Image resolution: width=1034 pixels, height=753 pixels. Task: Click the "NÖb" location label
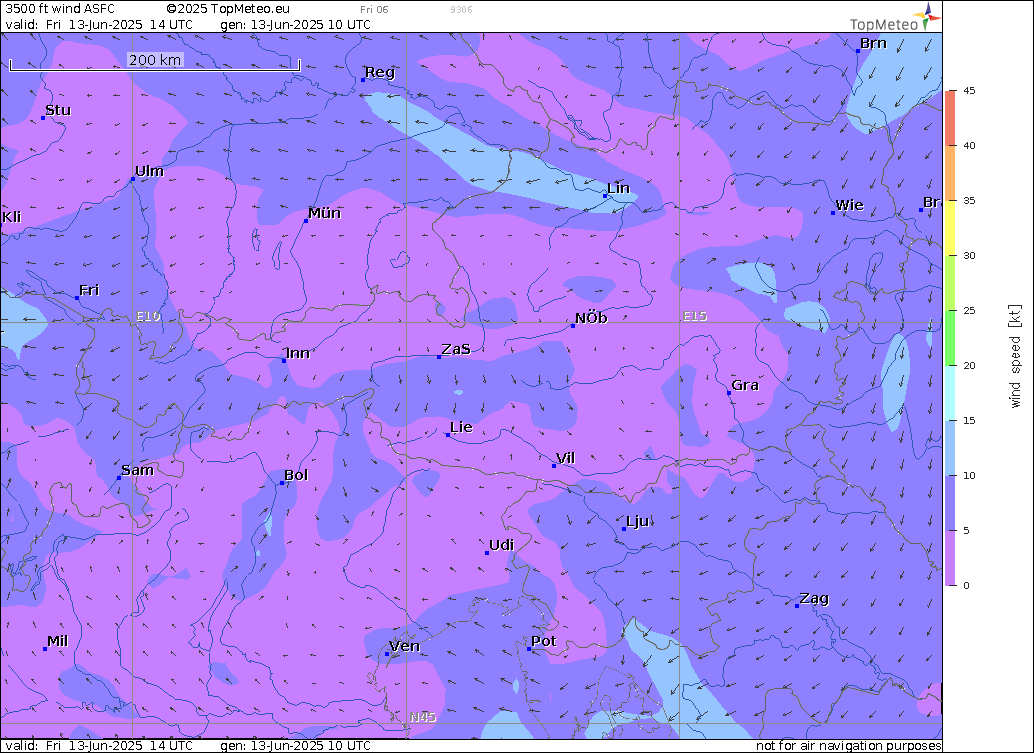coord(592,318)
